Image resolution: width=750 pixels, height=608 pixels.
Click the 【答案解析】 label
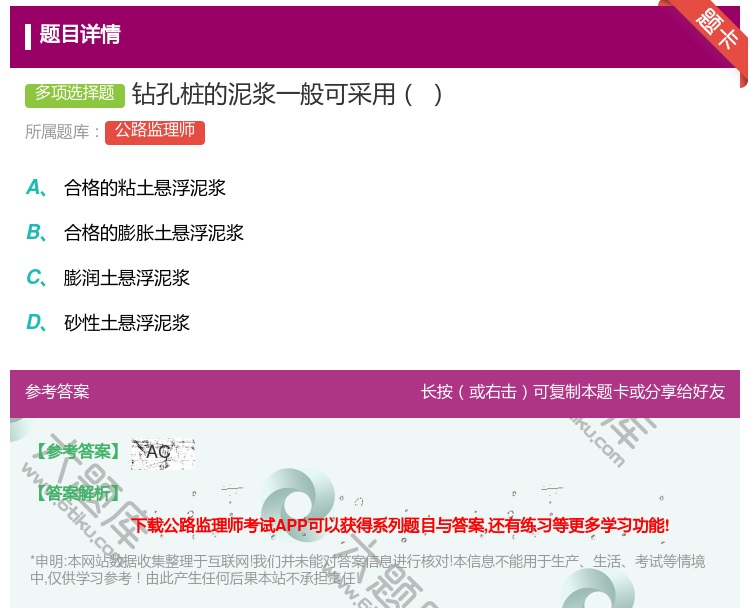point(77,493)
